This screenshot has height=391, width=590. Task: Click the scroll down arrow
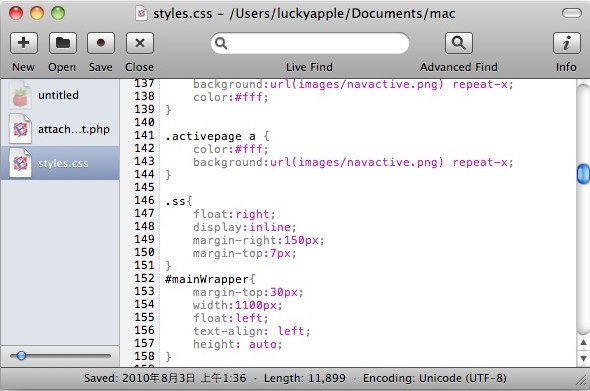pyautogui.click(x=583, y=358)
